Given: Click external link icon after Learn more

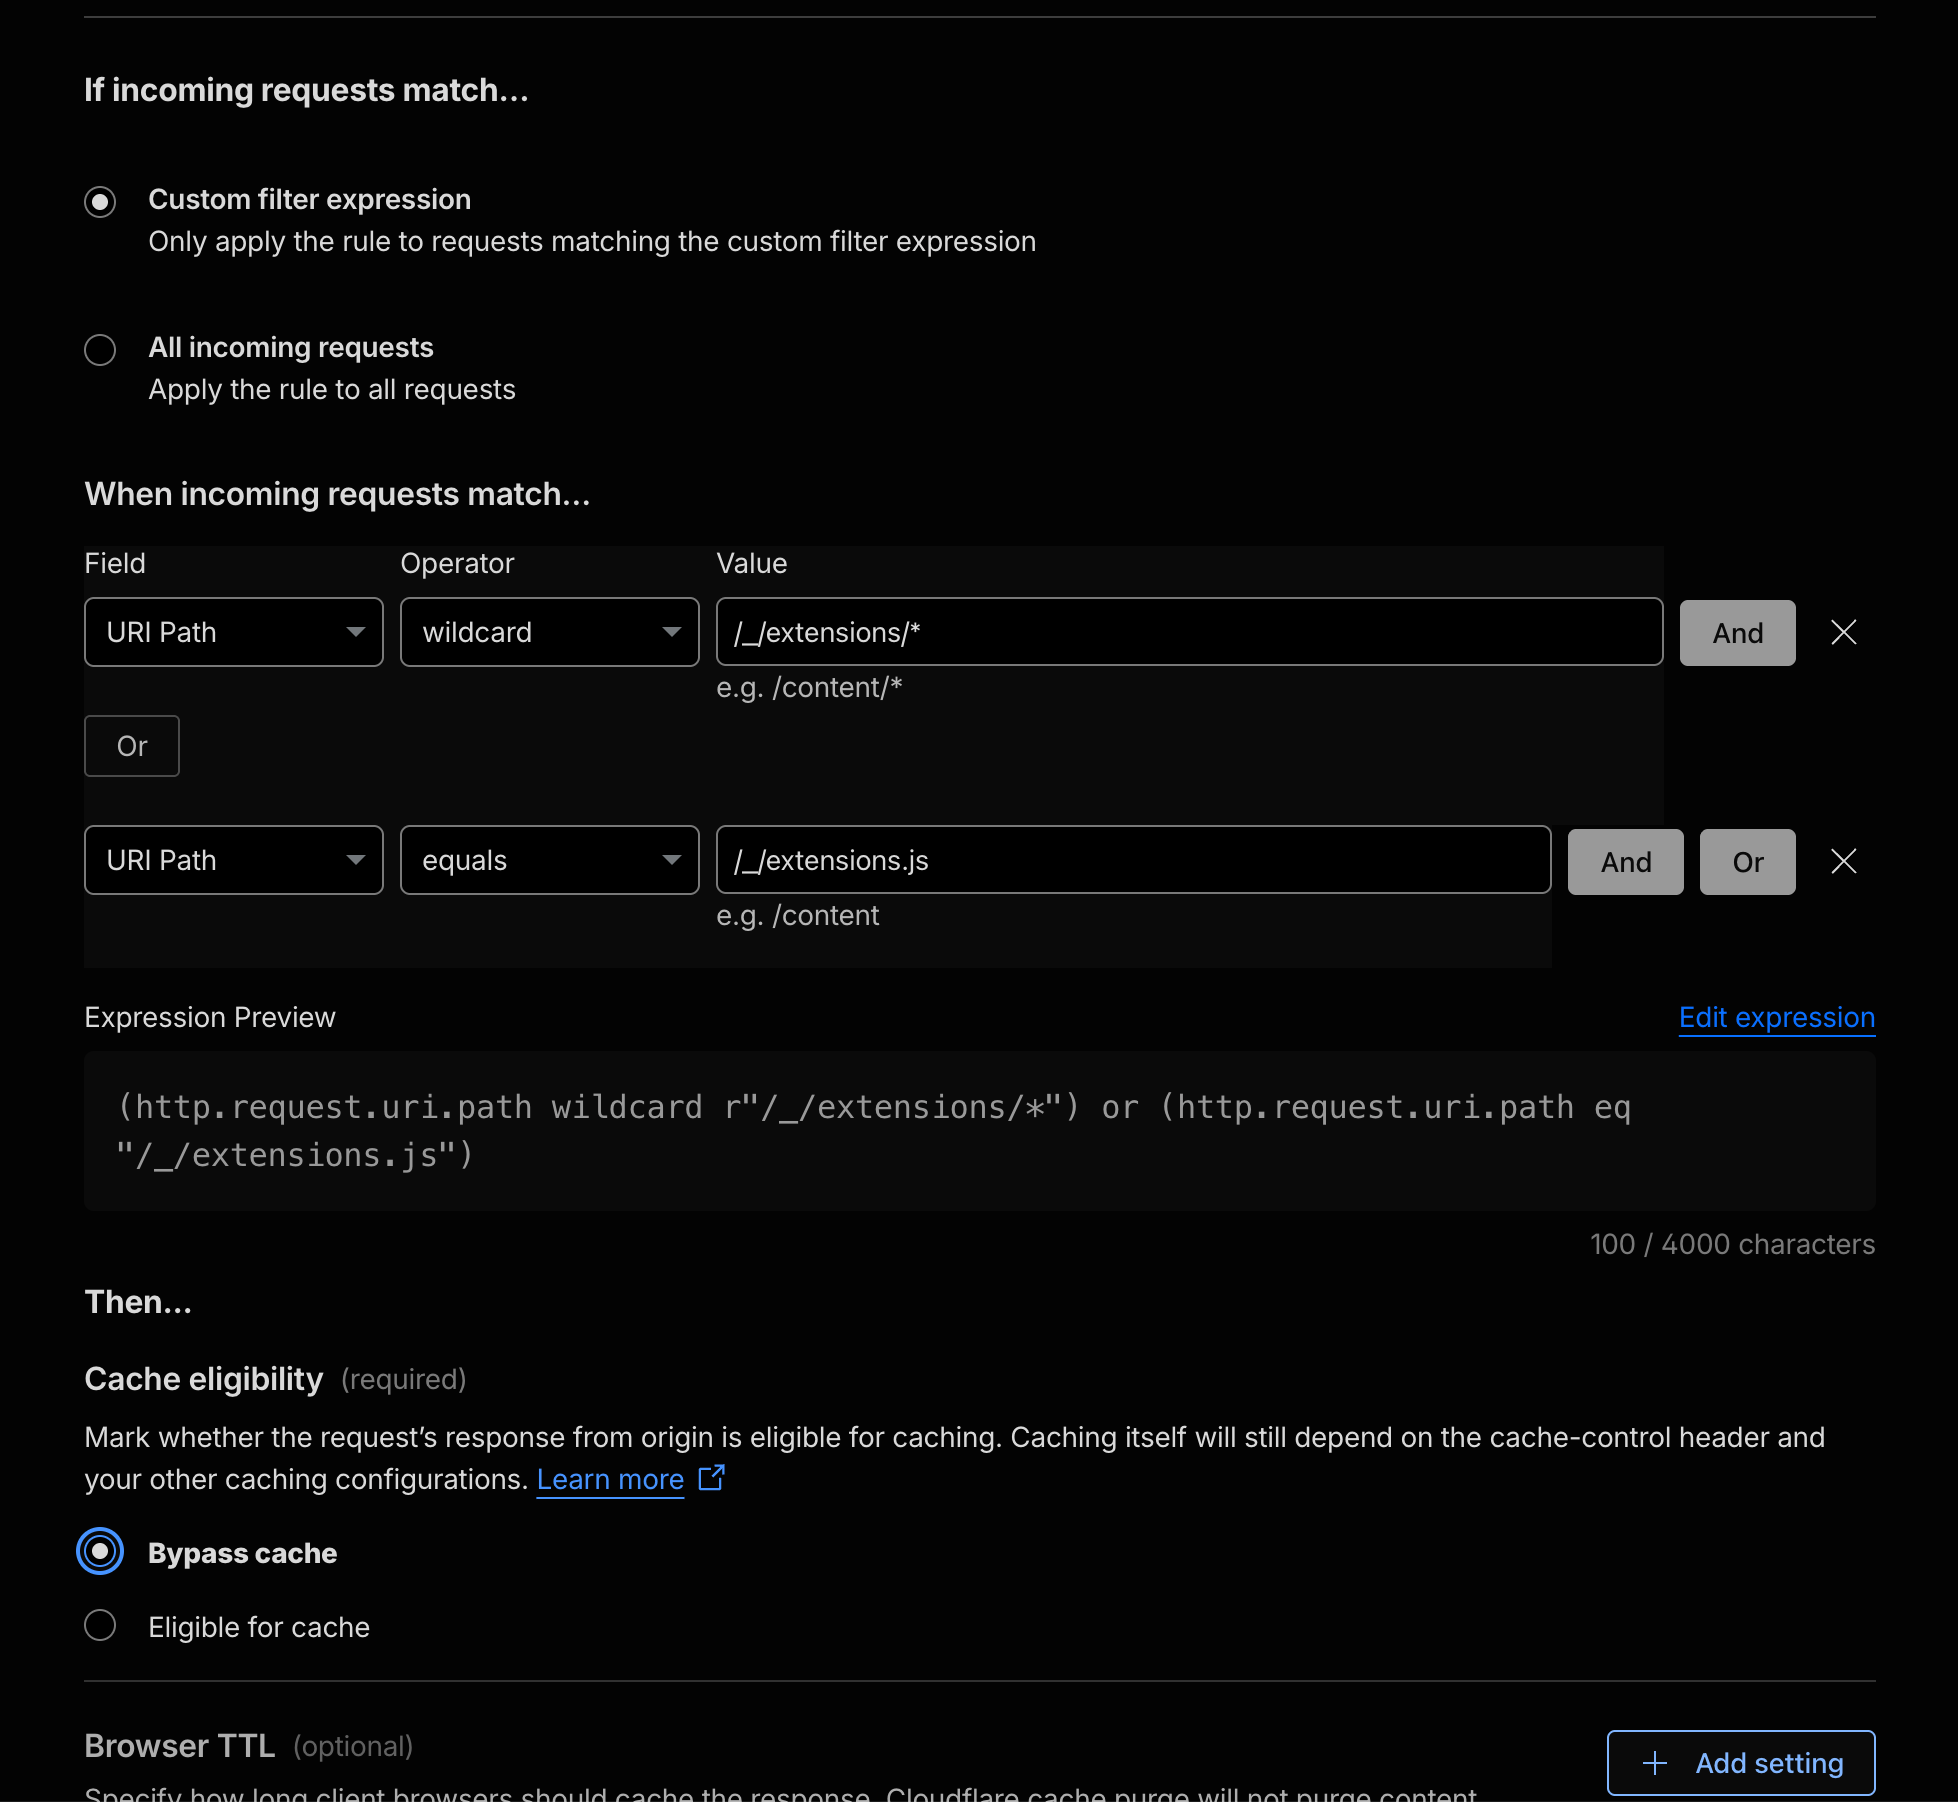Looking at the screenshot, I should [x=711, y=1478].
